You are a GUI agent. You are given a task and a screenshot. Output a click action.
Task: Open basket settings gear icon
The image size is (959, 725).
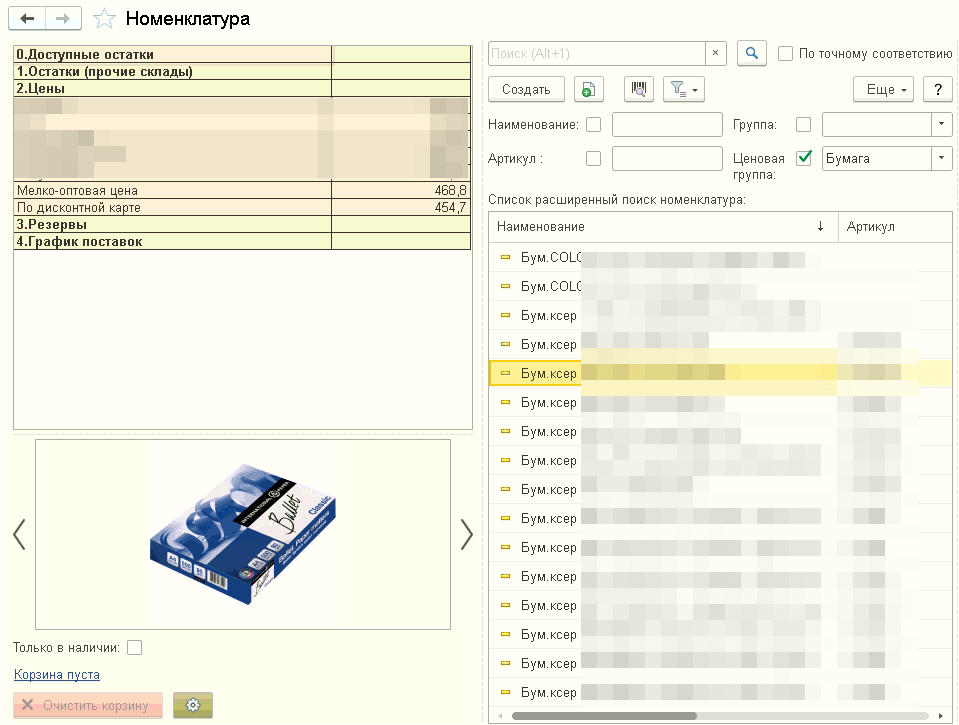[193, 705]
